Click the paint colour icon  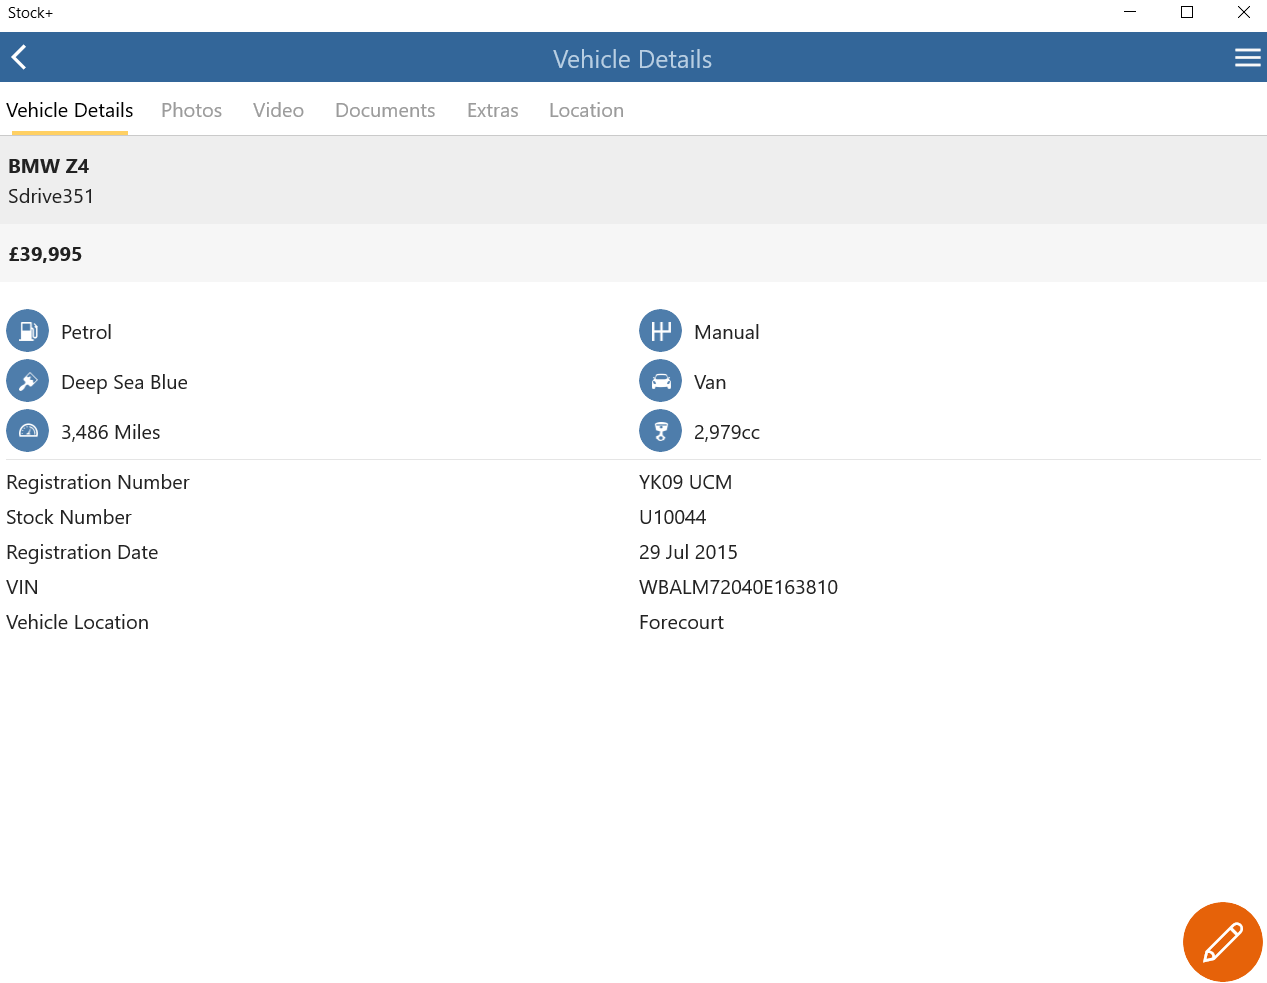click(x=28, y=381)
